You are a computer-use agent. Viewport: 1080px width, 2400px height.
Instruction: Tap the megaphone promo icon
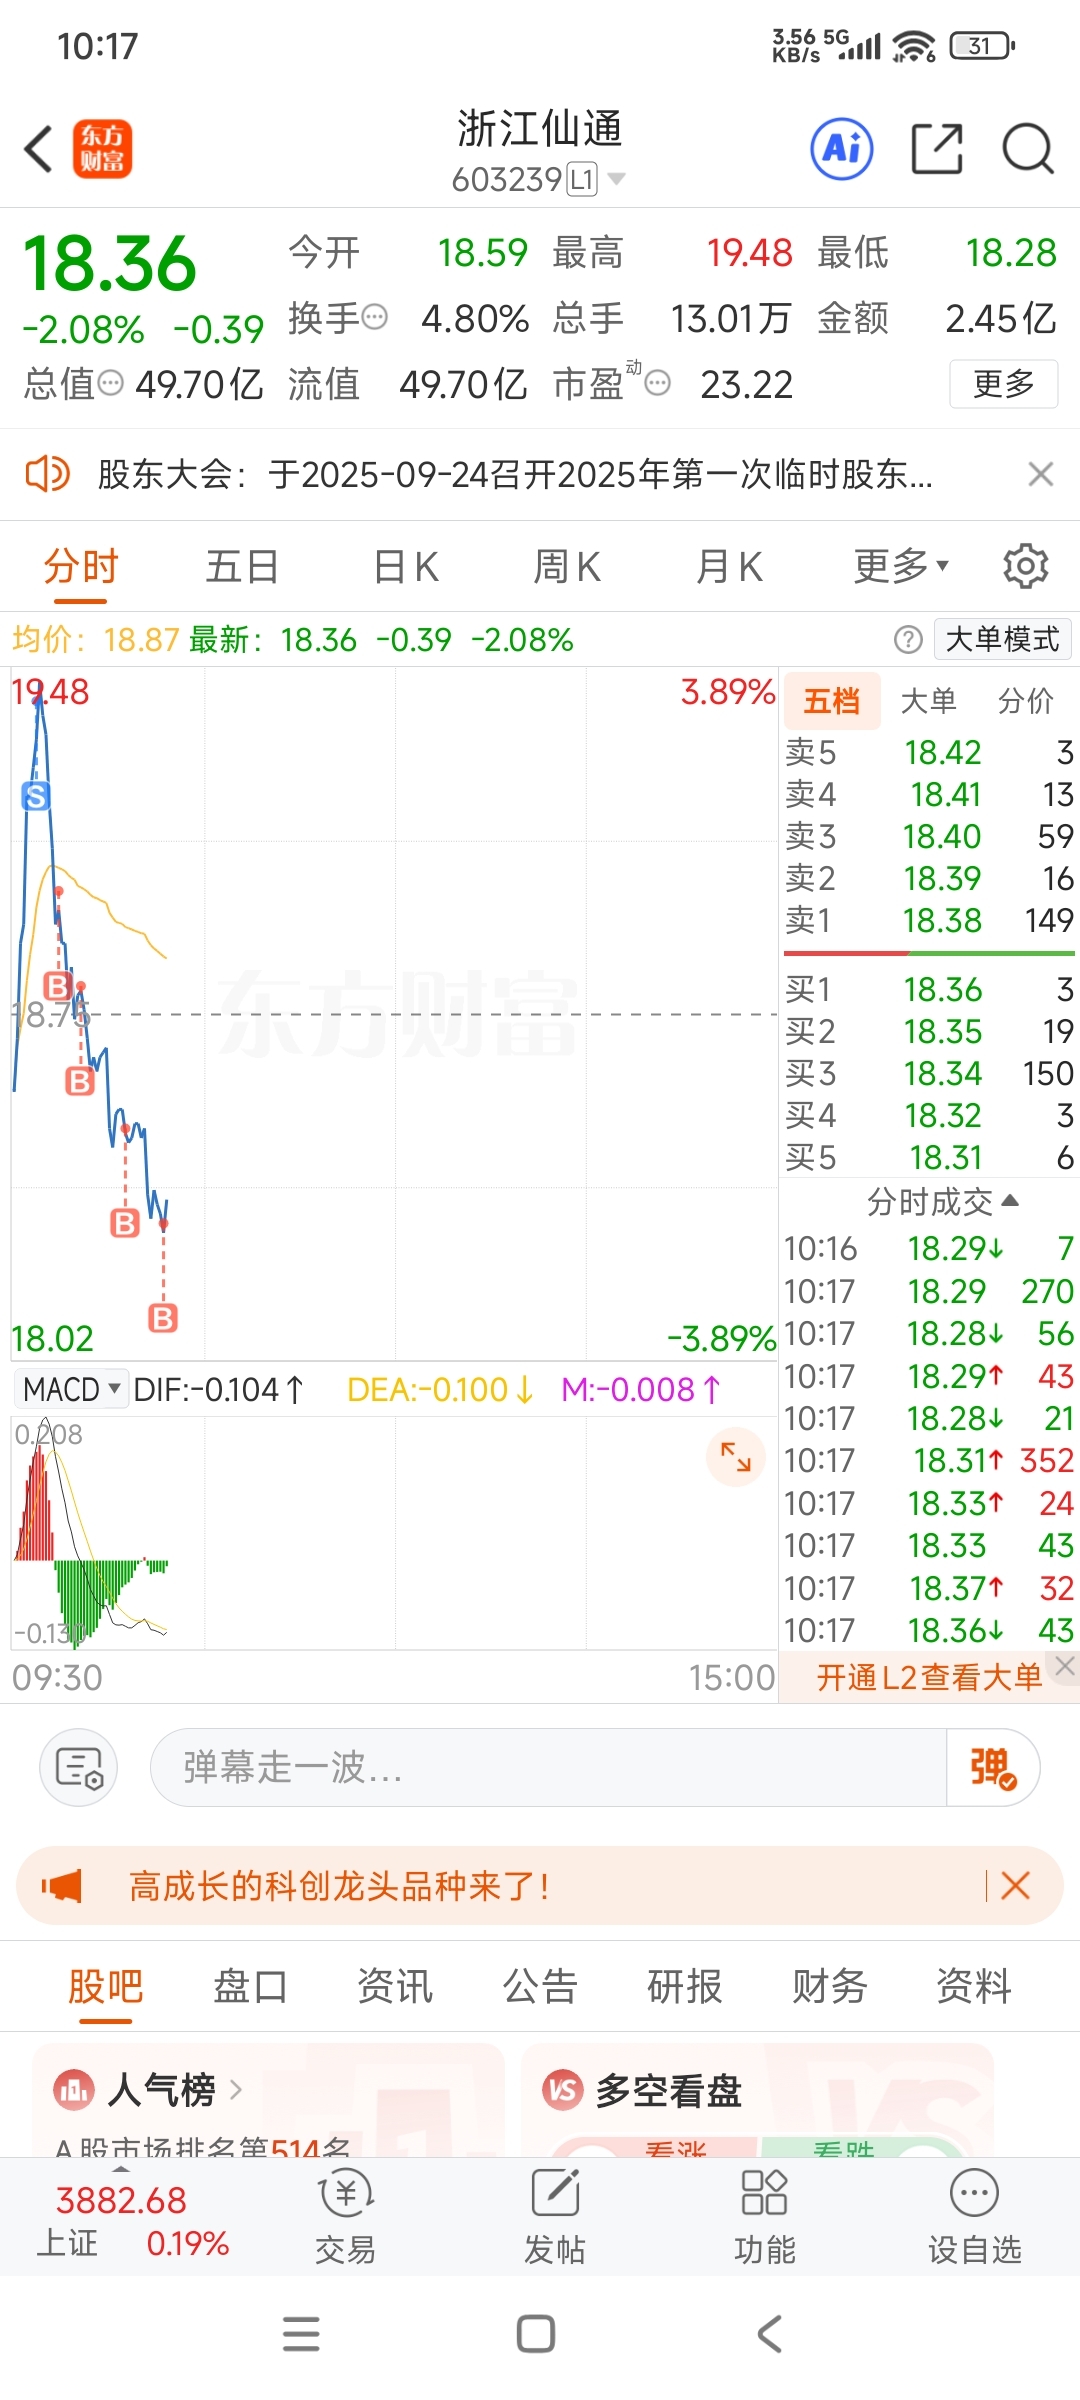pos(62,1886)
